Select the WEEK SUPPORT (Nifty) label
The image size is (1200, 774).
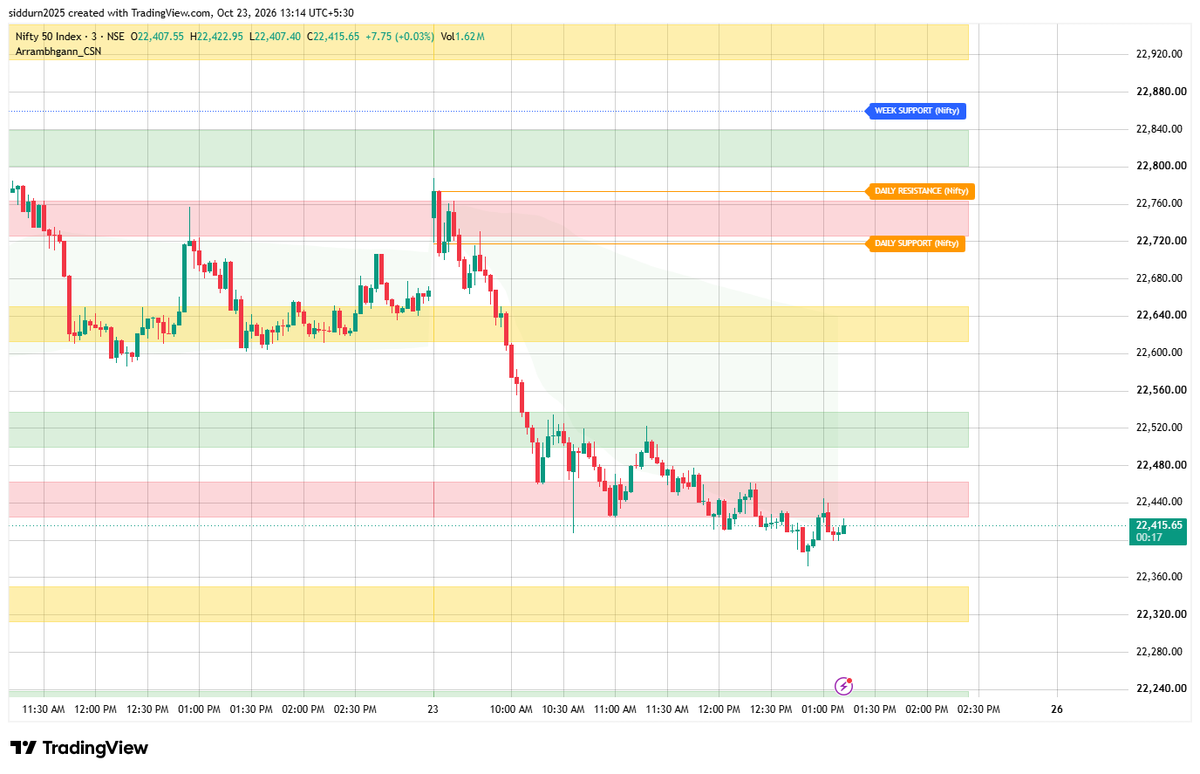click(x=917, y=111)
